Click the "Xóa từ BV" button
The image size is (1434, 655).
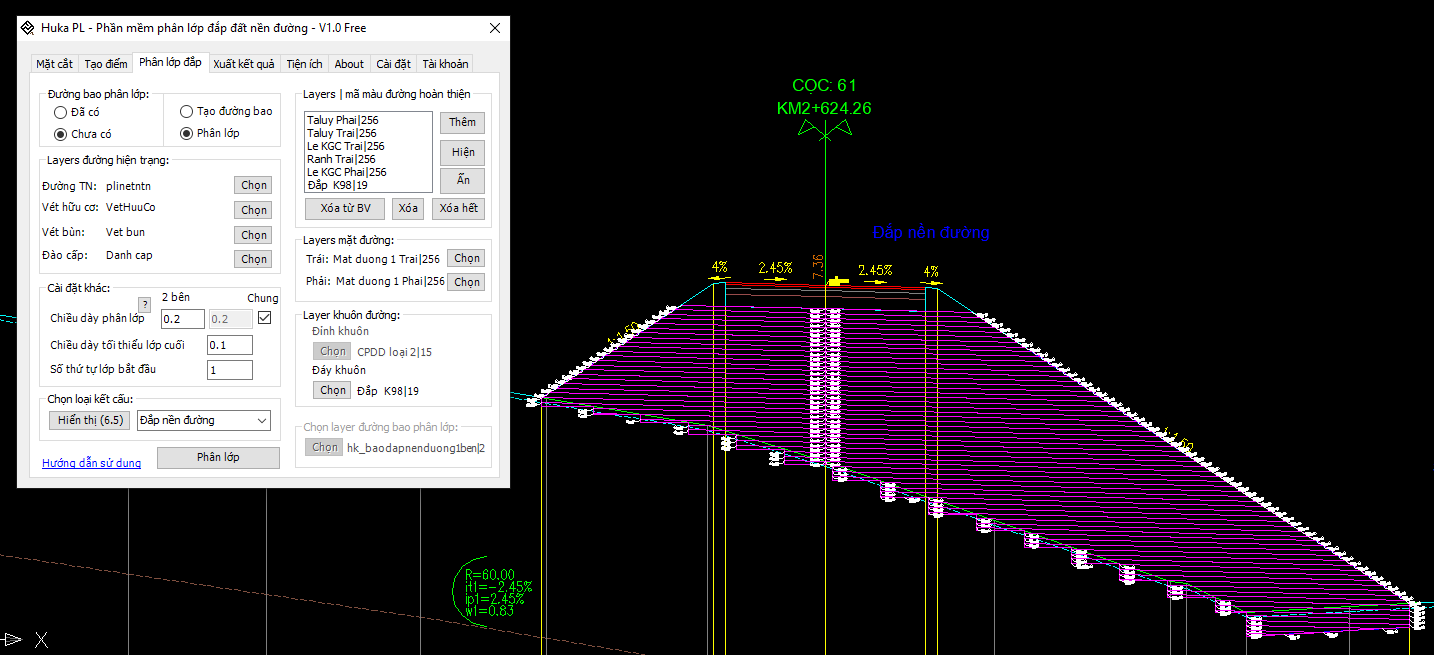pos(345,208)
